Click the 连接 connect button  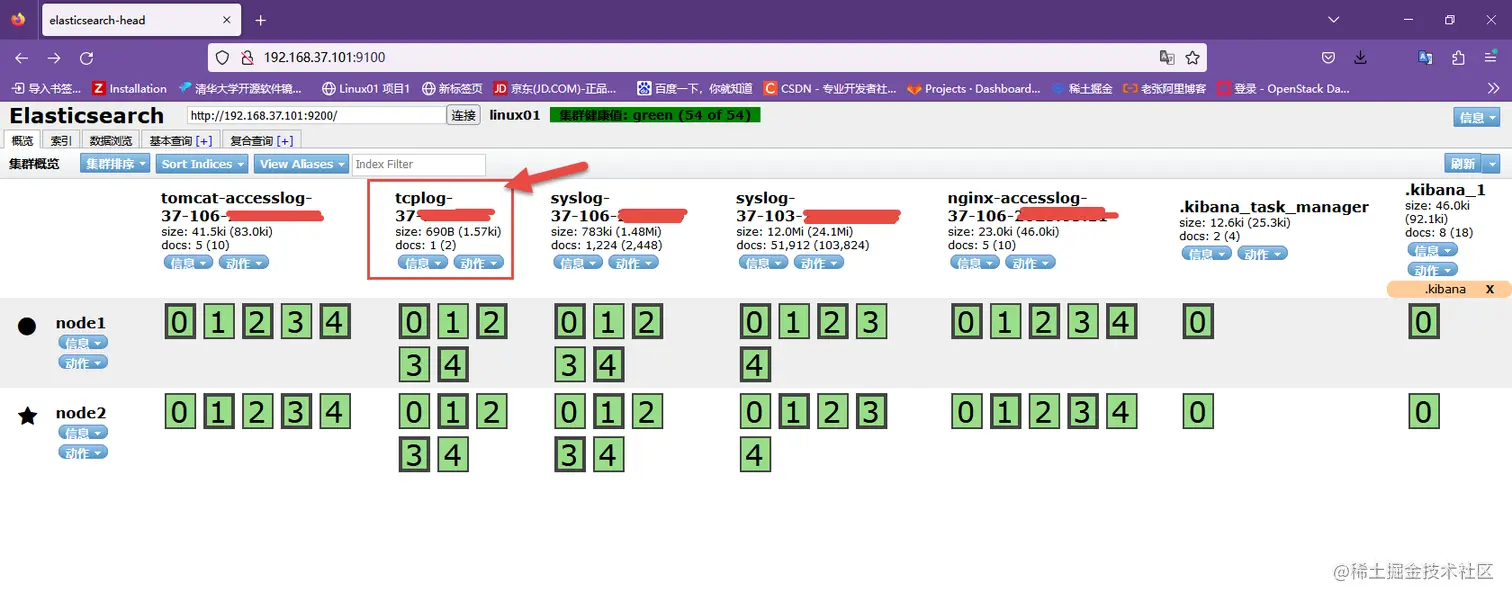coord(463,116)
